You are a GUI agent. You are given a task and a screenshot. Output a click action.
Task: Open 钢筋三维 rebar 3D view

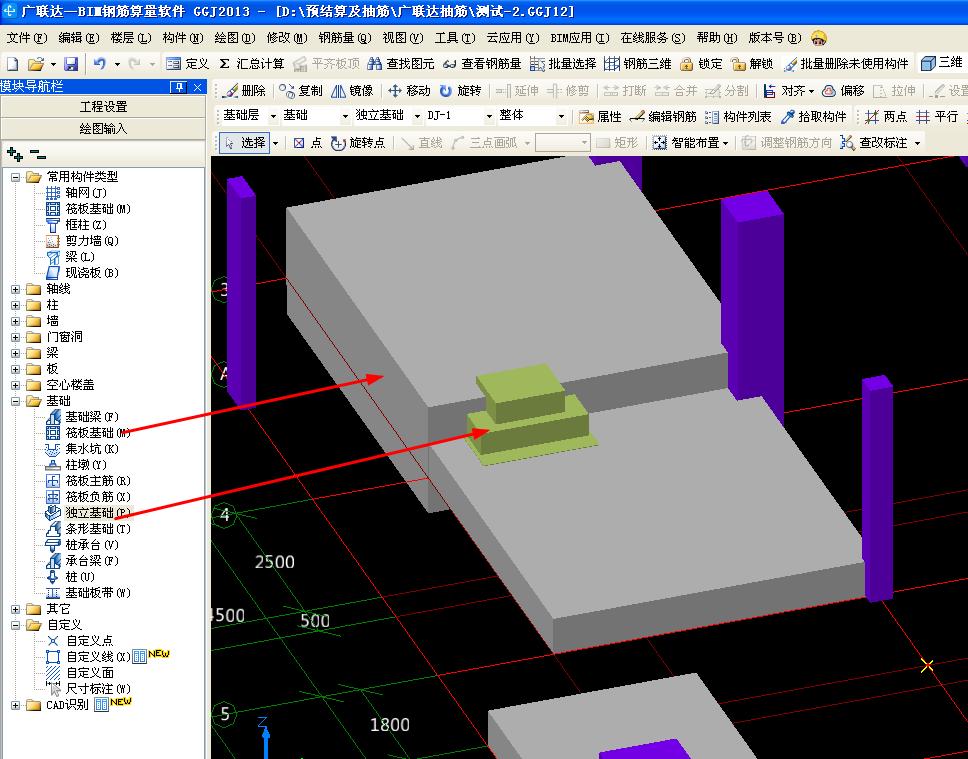pos(638,64)
